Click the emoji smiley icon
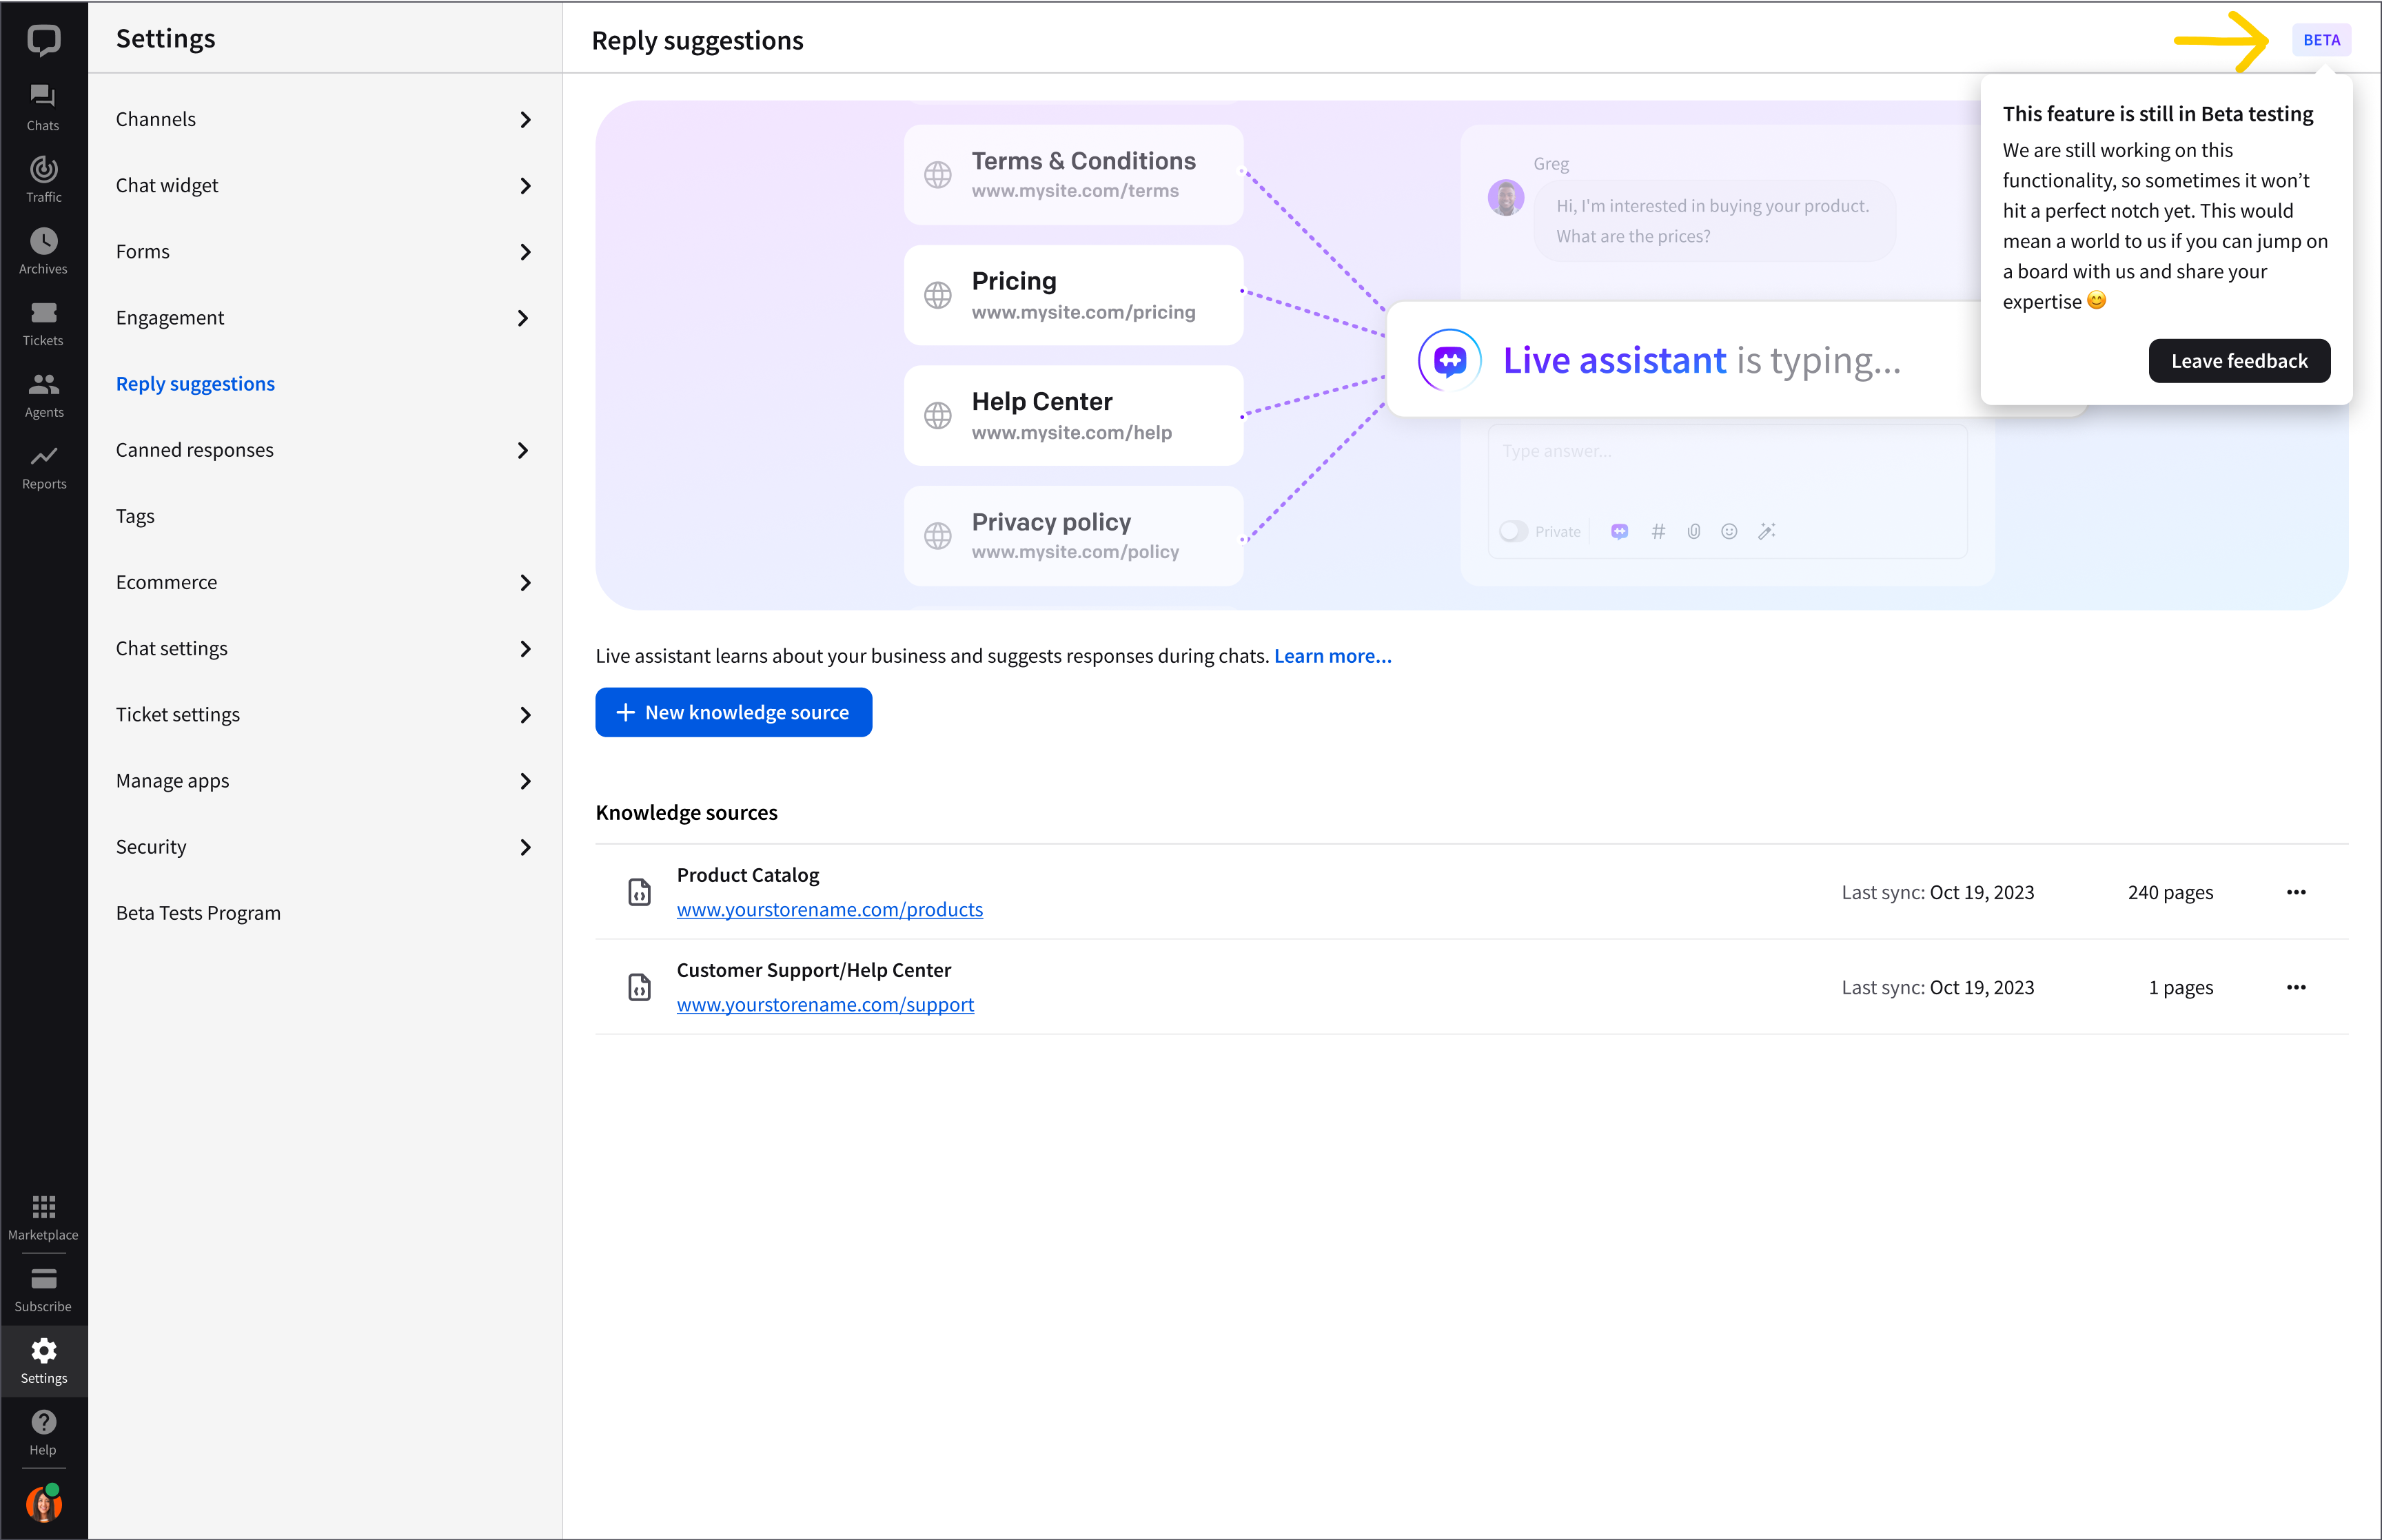The height and width of the screenshot is (1540, 2382). tap(1729, 531)
